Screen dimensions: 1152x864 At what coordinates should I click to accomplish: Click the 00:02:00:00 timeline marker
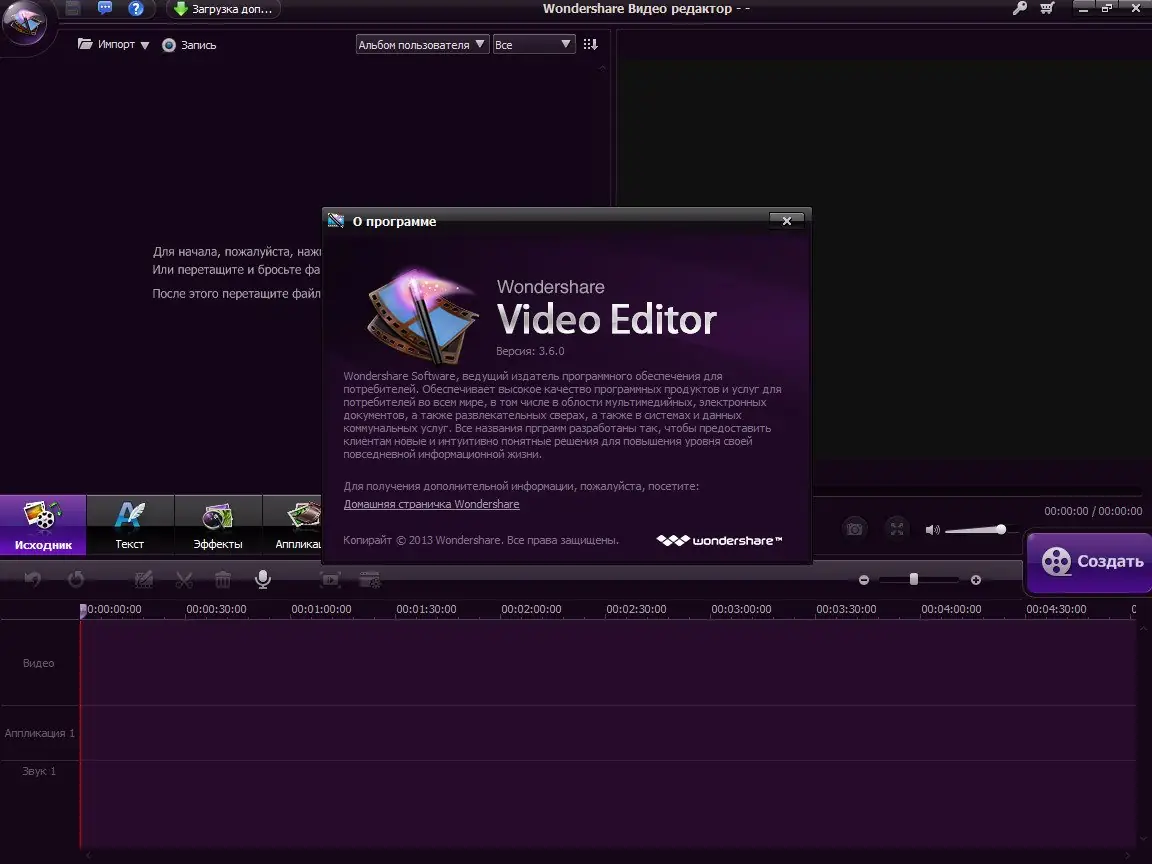[531, 609]
